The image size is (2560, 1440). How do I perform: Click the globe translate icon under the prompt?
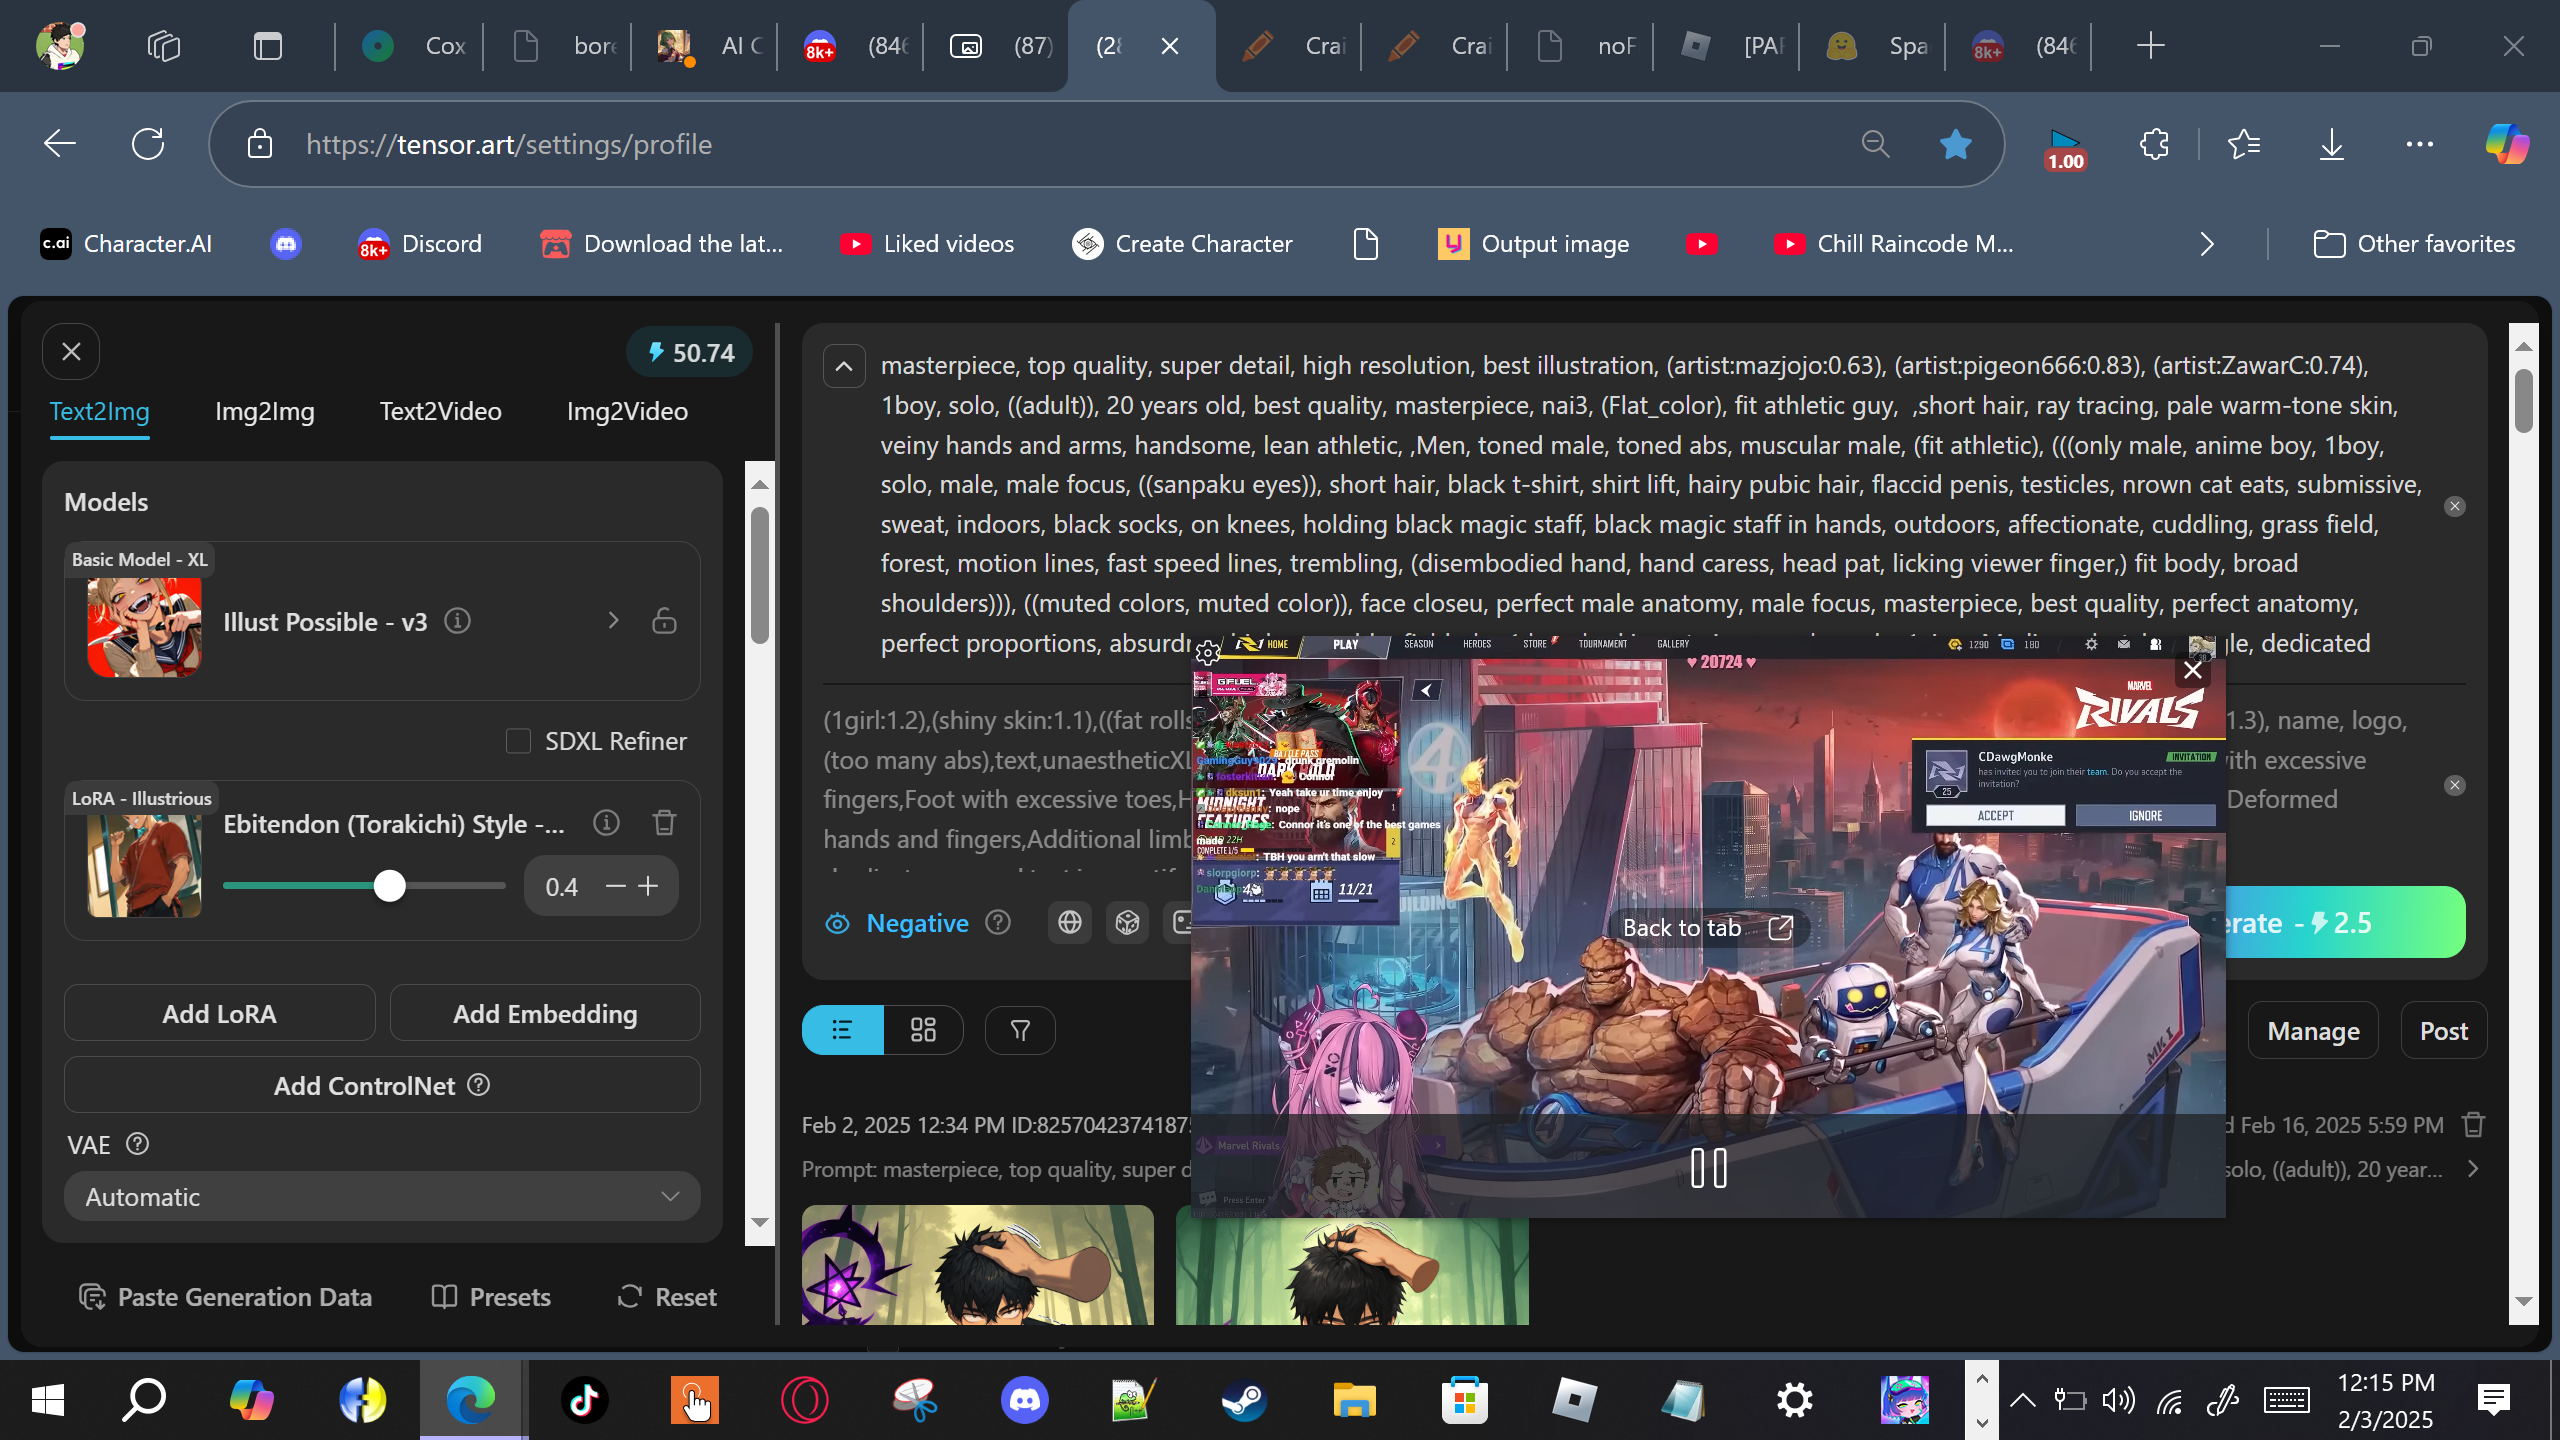coord(1070,922)
